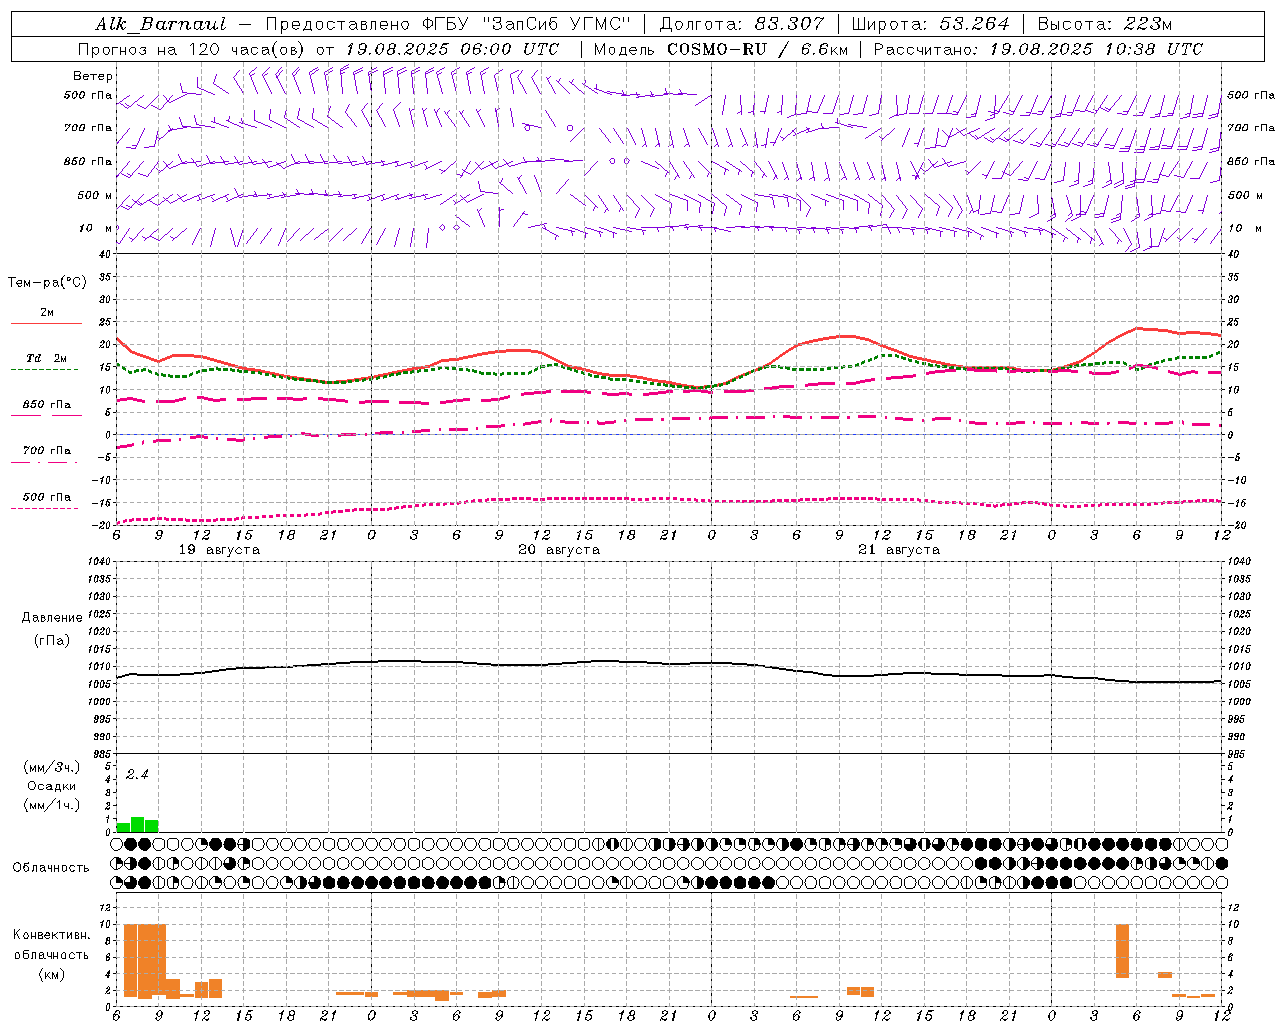
Task: Click the '21 августа' date label
Action: click(899, 550)
